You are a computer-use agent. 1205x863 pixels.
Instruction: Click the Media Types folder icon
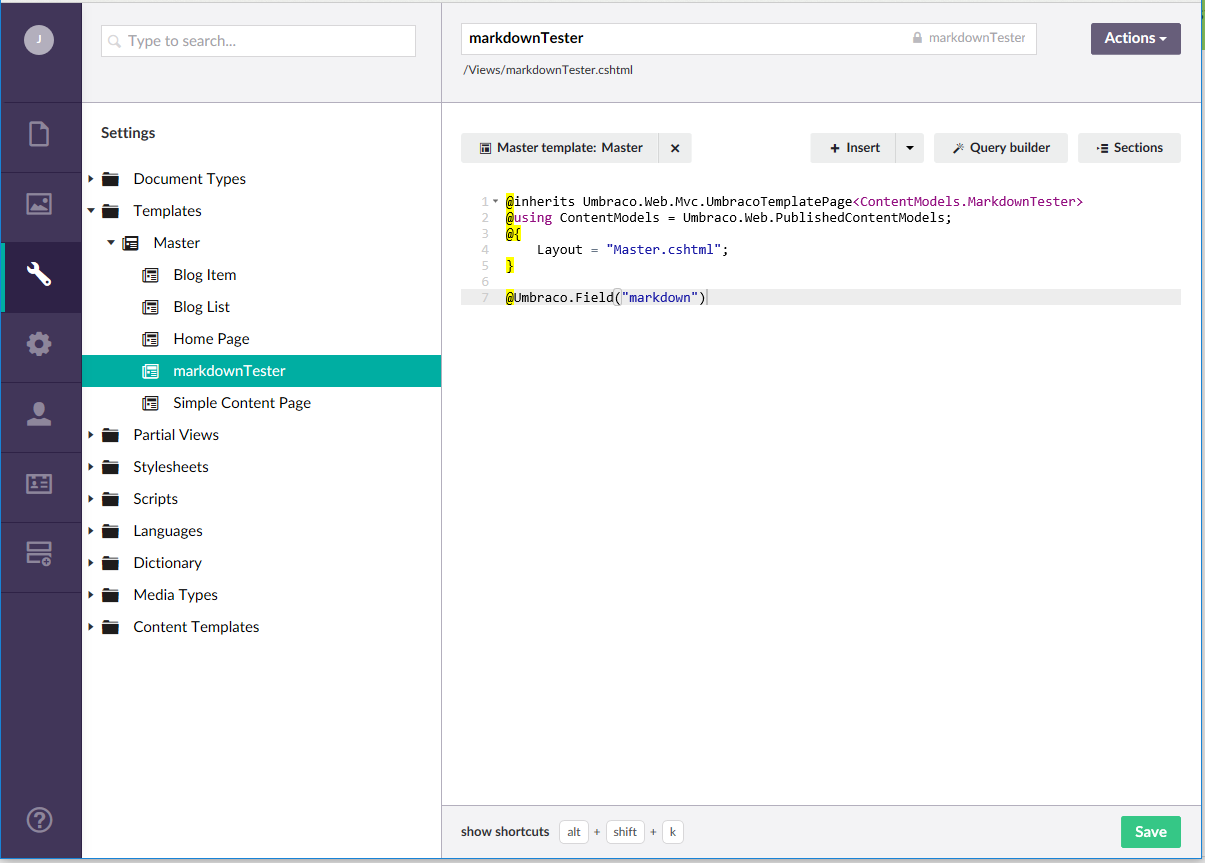(111, 595)
